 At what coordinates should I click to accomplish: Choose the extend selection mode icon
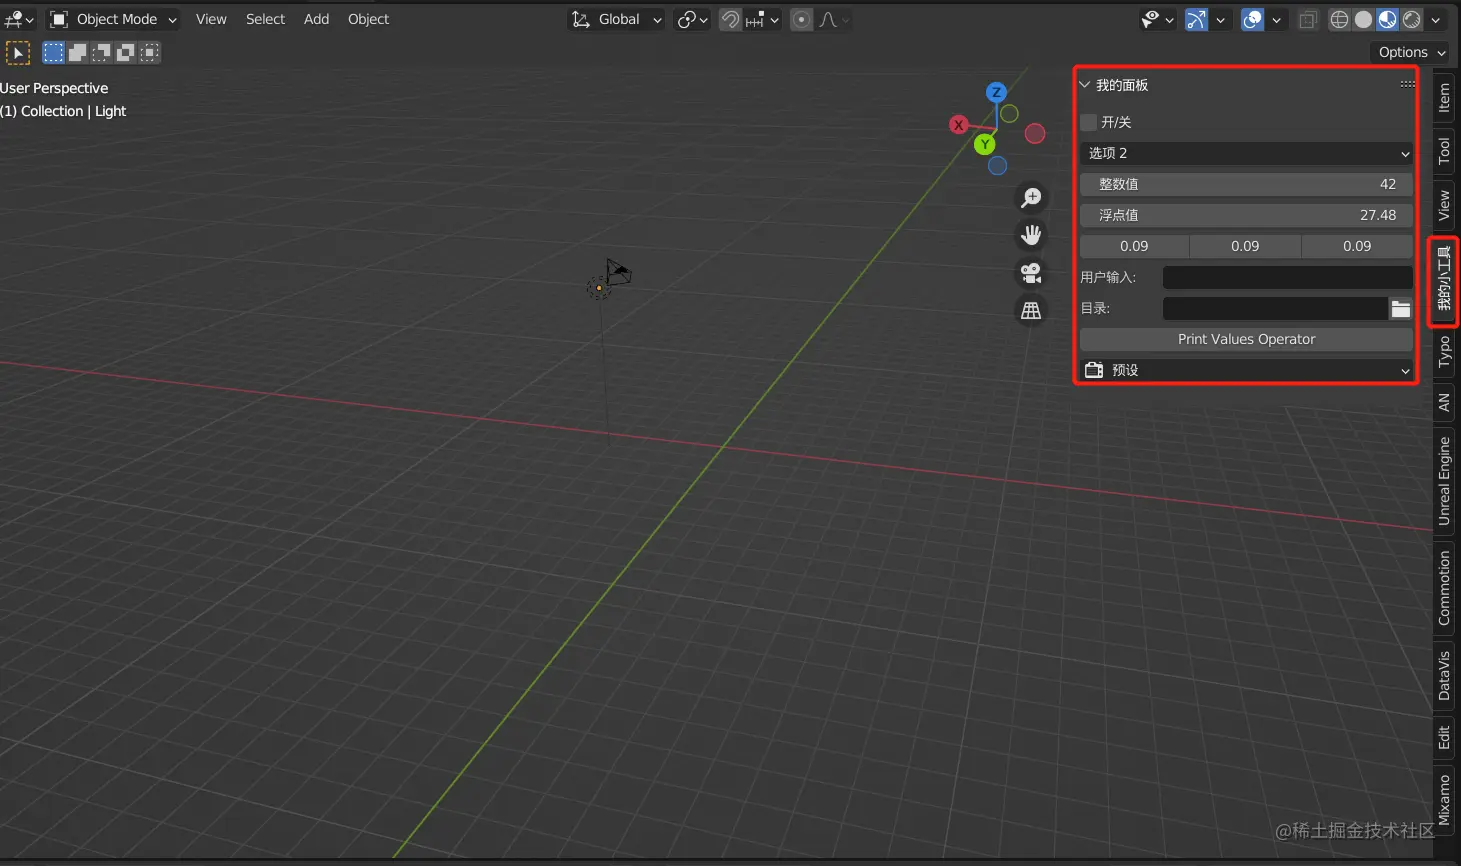click(x=78, y=52)
